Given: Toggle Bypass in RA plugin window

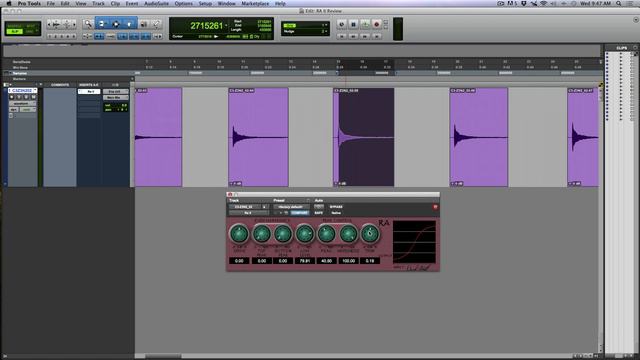Looking at the screenshot, I should click(x=336, y=207).
